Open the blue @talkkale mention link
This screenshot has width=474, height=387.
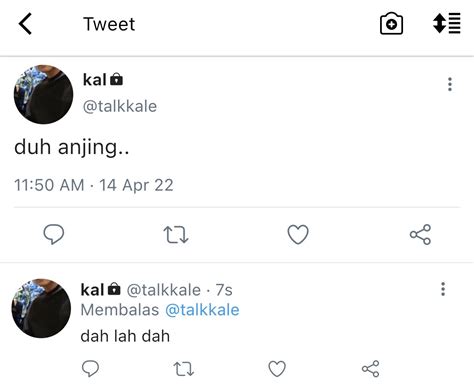point(202,310)
